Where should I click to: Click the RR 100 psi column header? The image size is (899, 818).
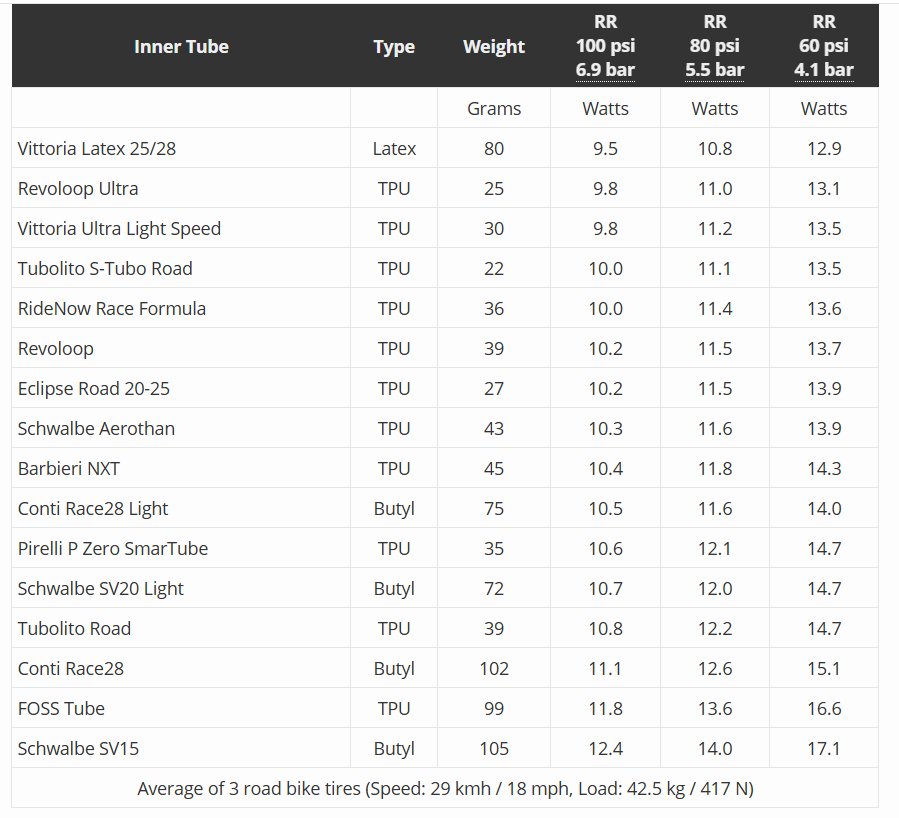click(605, 47)
